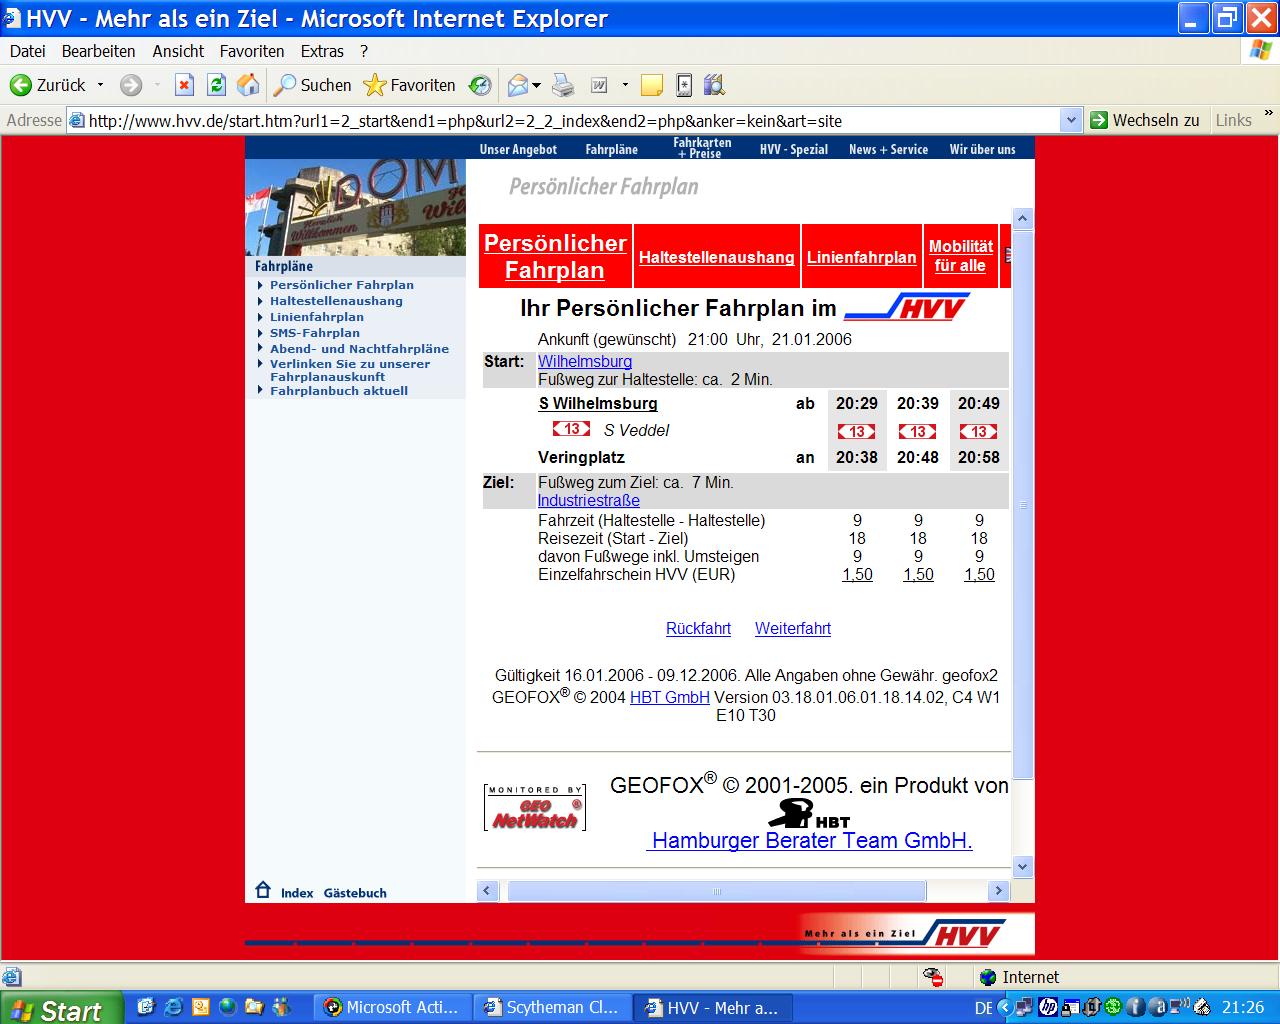Click the Messenger device icon in toolbar
The width and height of the screenshot is (1280, 1024).
(x=684, y=85)
